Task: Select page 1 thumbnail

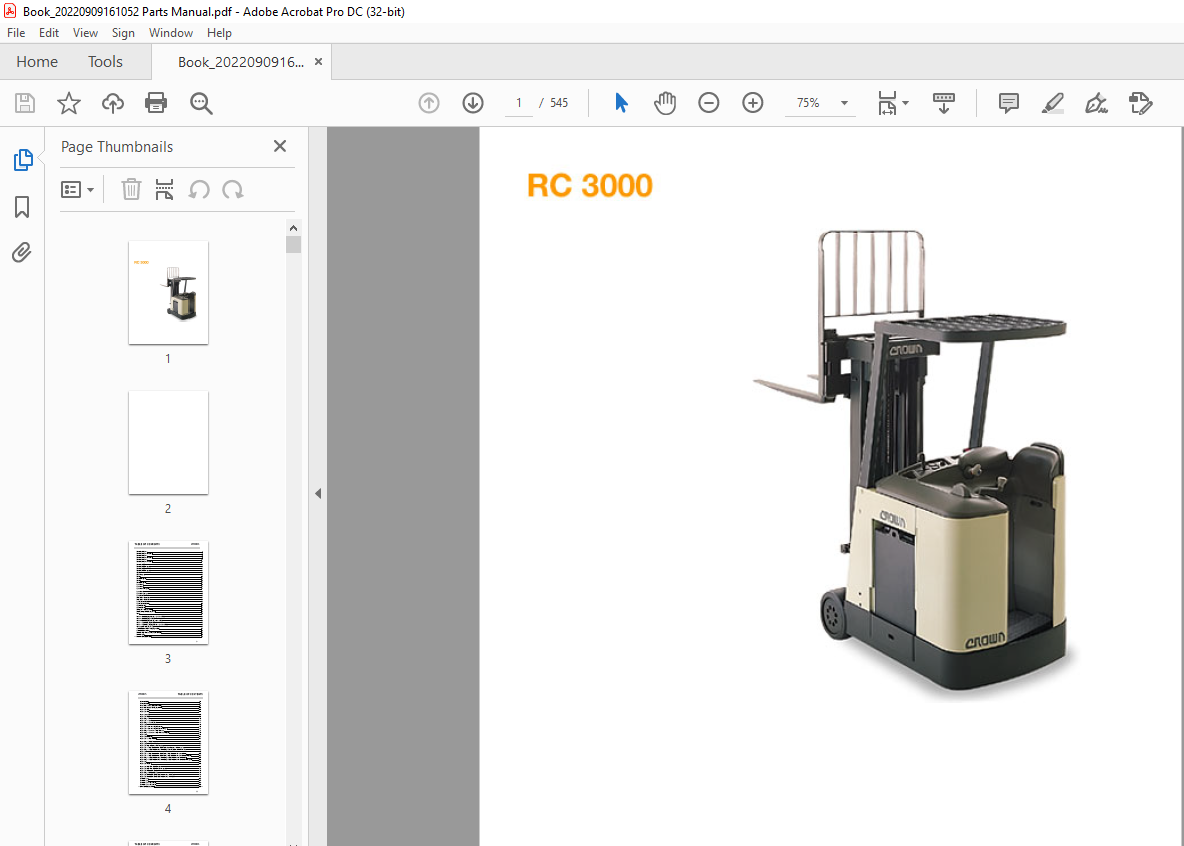Action: [x=168, y=293]
